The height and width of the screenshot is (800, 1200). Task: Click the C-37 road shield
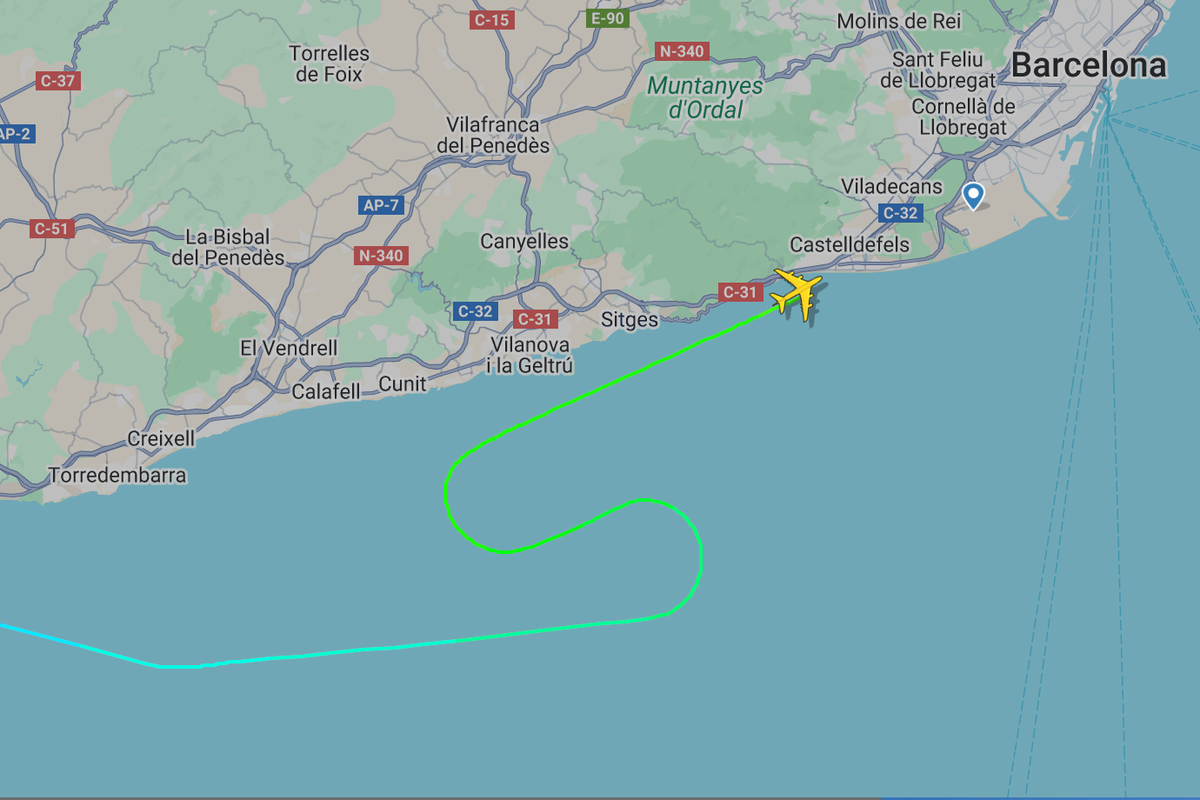pos(58,81)
